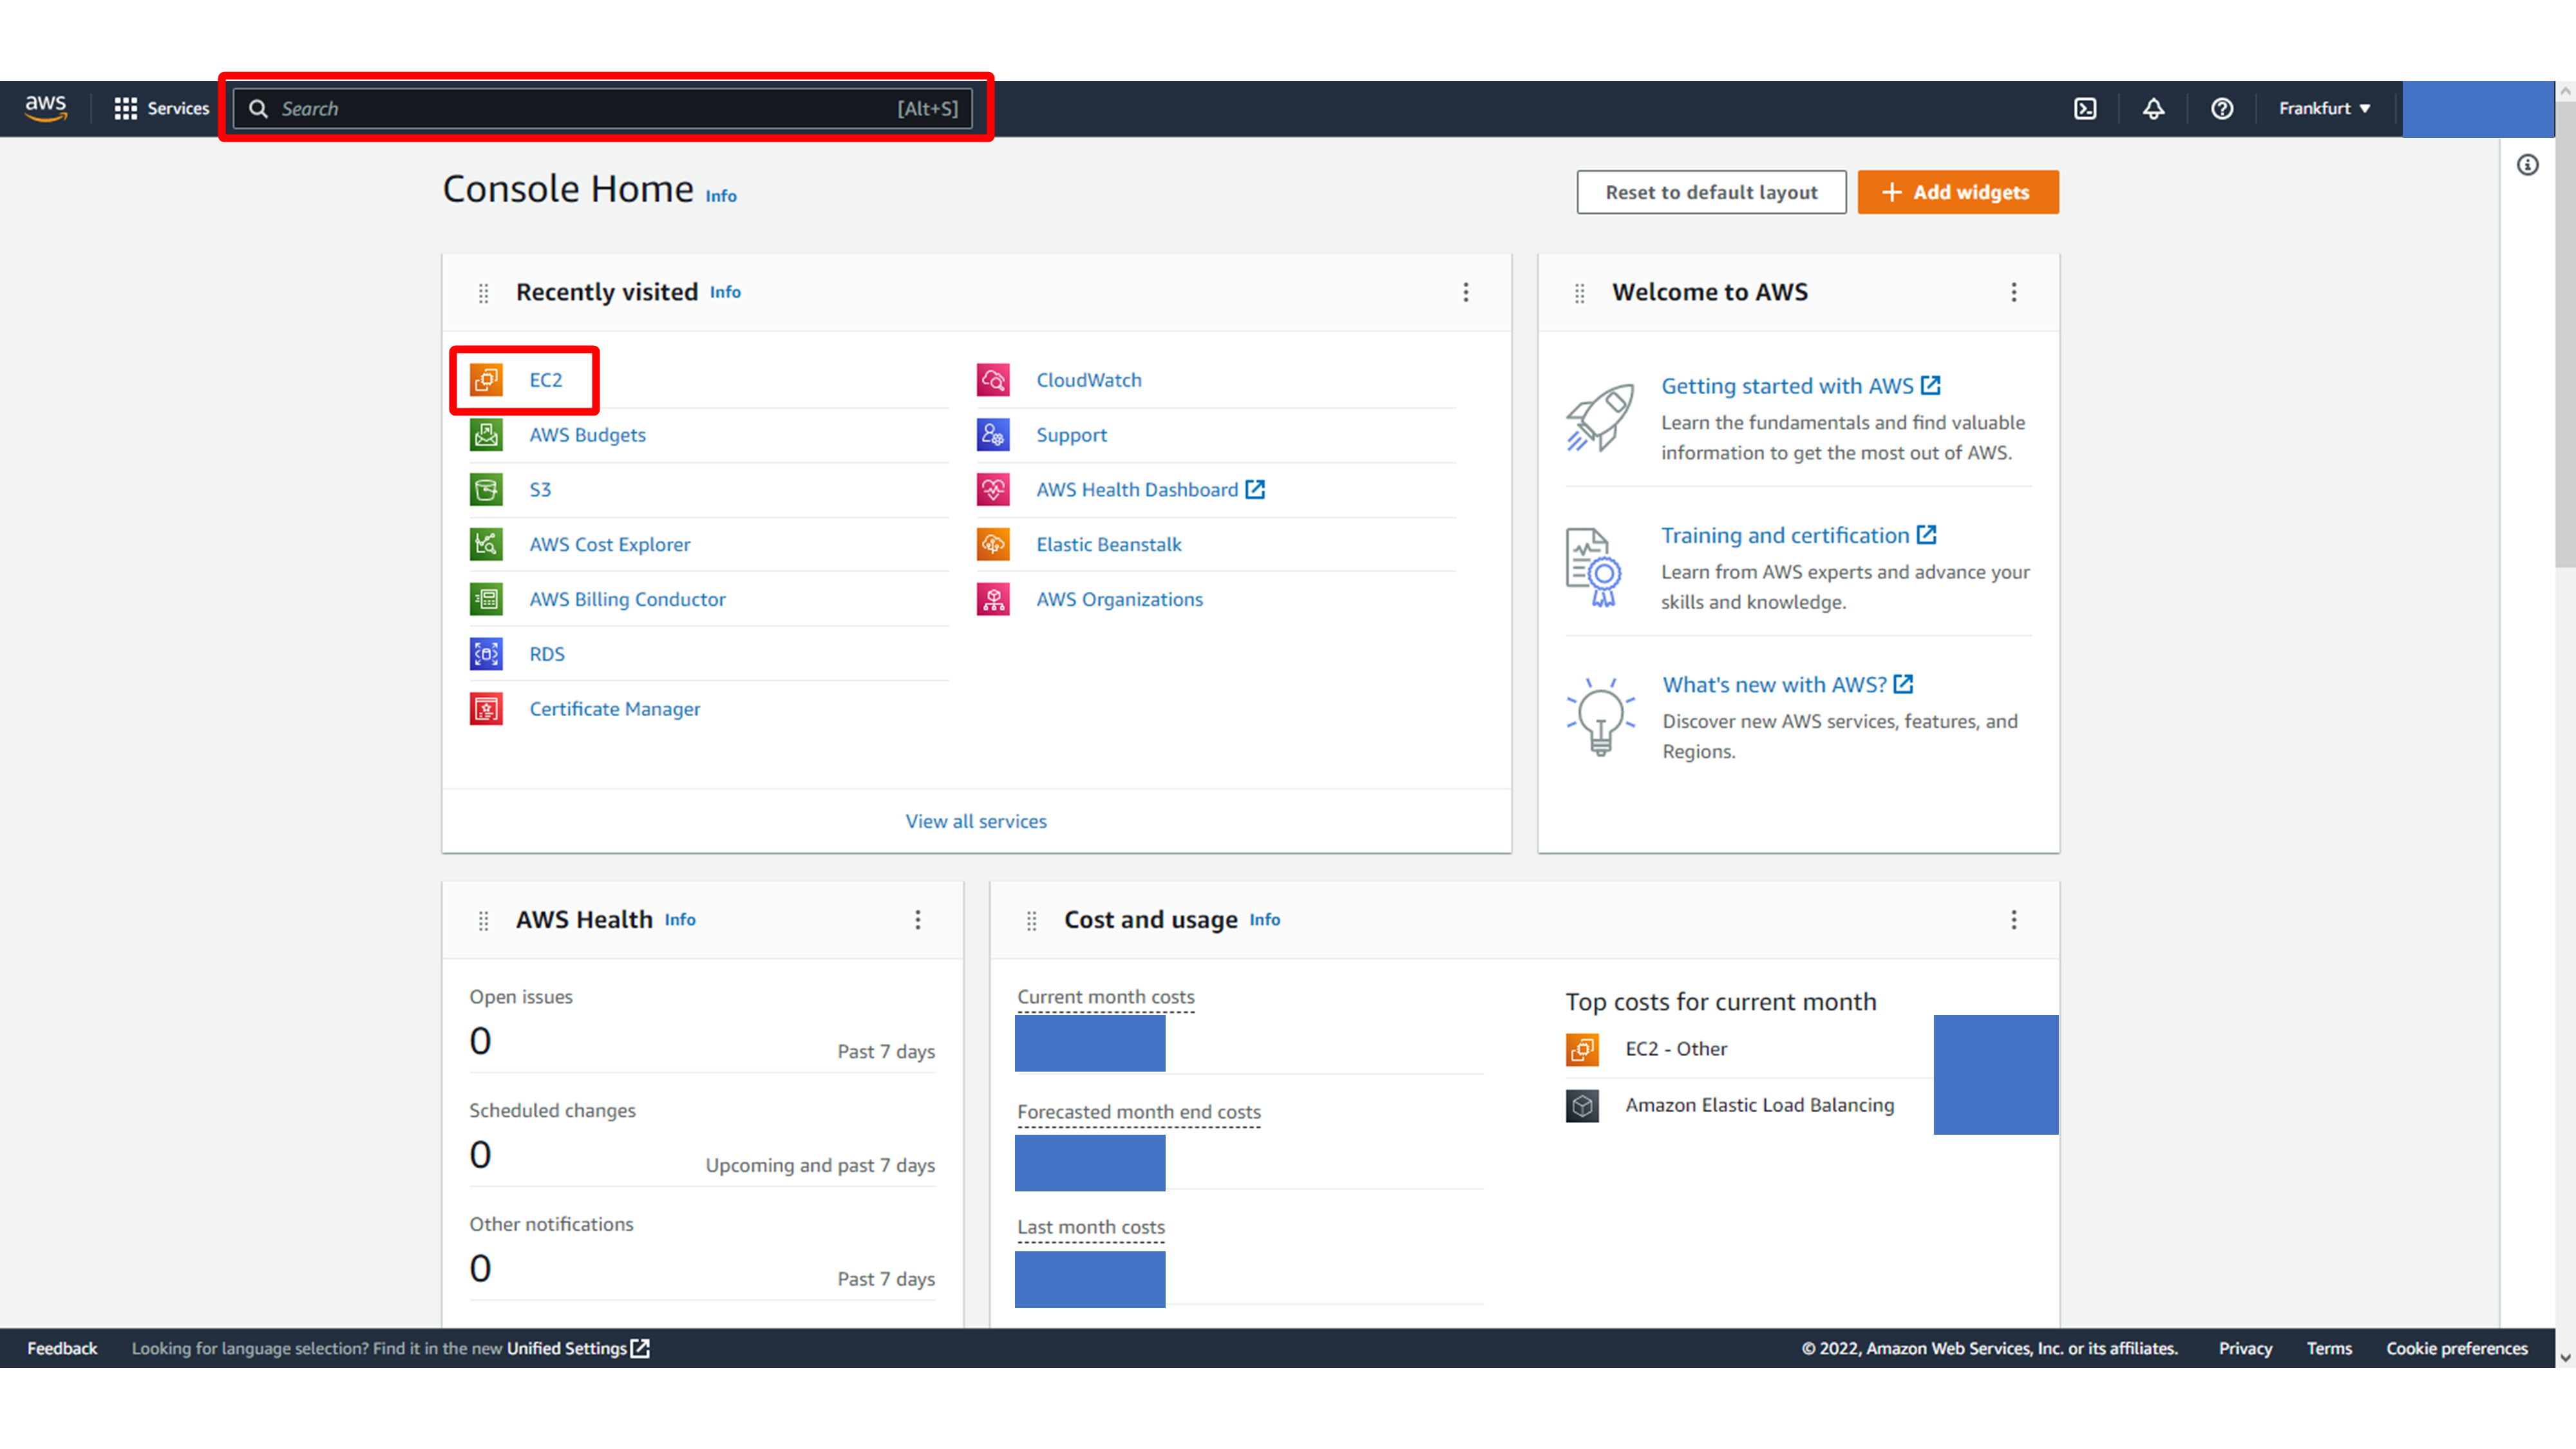The image size is (2576, 1449).
Task: Open the help question-mark menu
Action: (2222, 108)
